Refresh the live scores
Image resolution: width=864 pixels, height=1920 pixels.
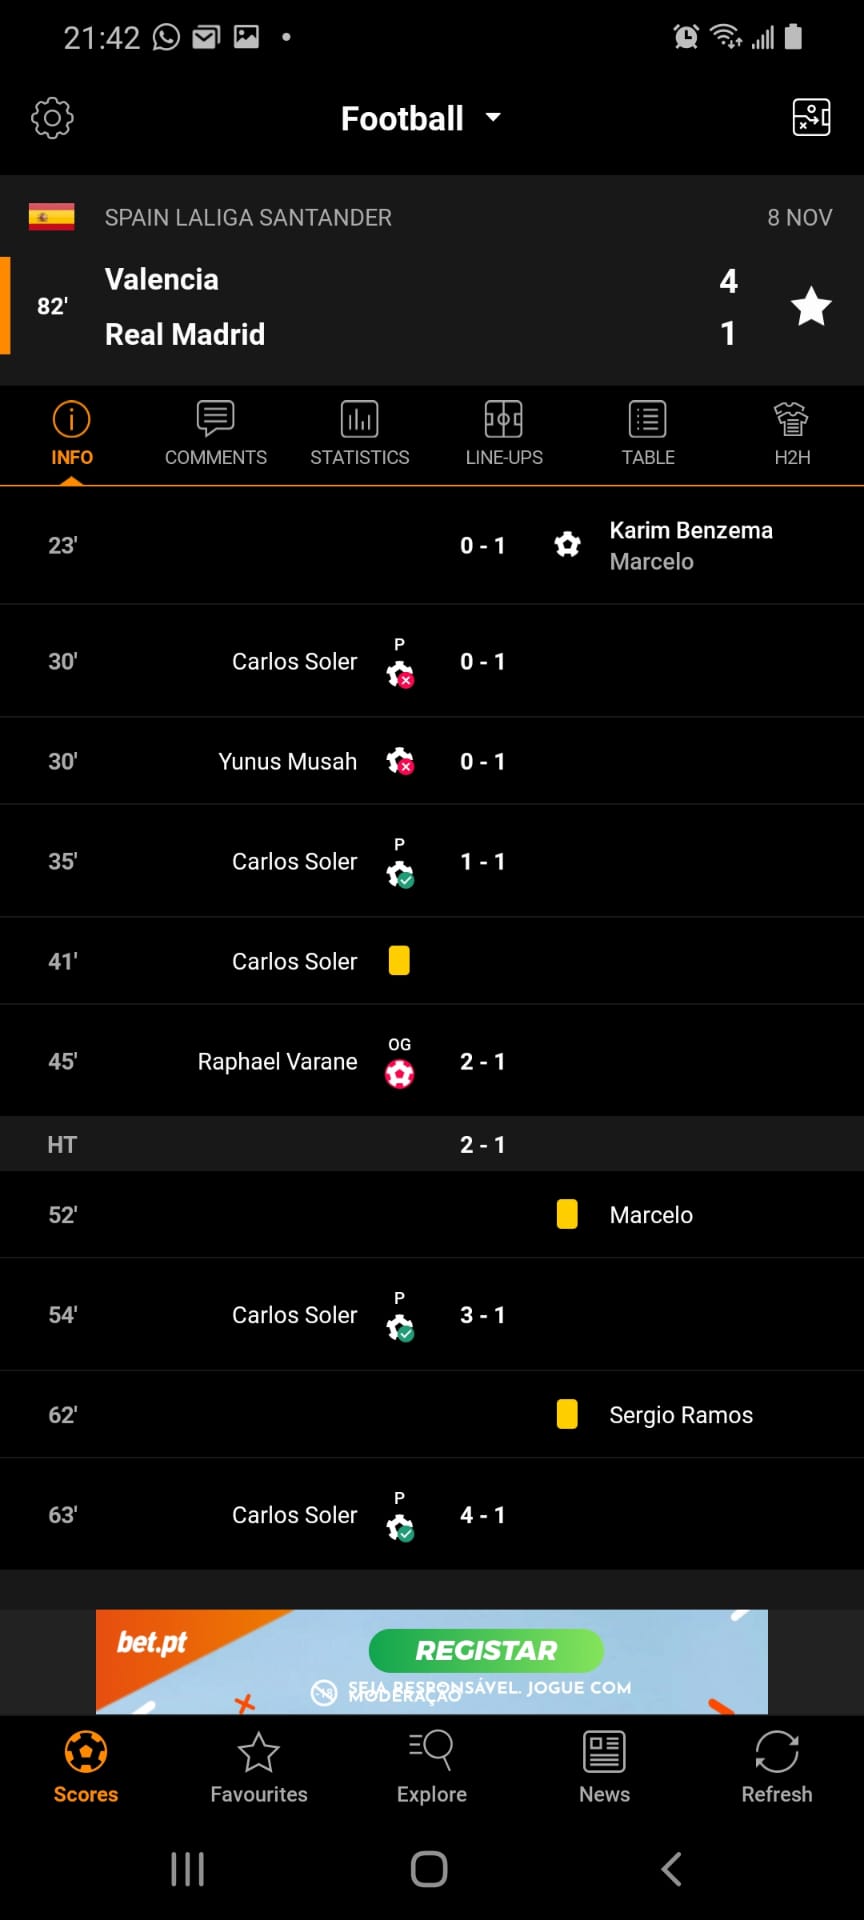point(777,1768)
